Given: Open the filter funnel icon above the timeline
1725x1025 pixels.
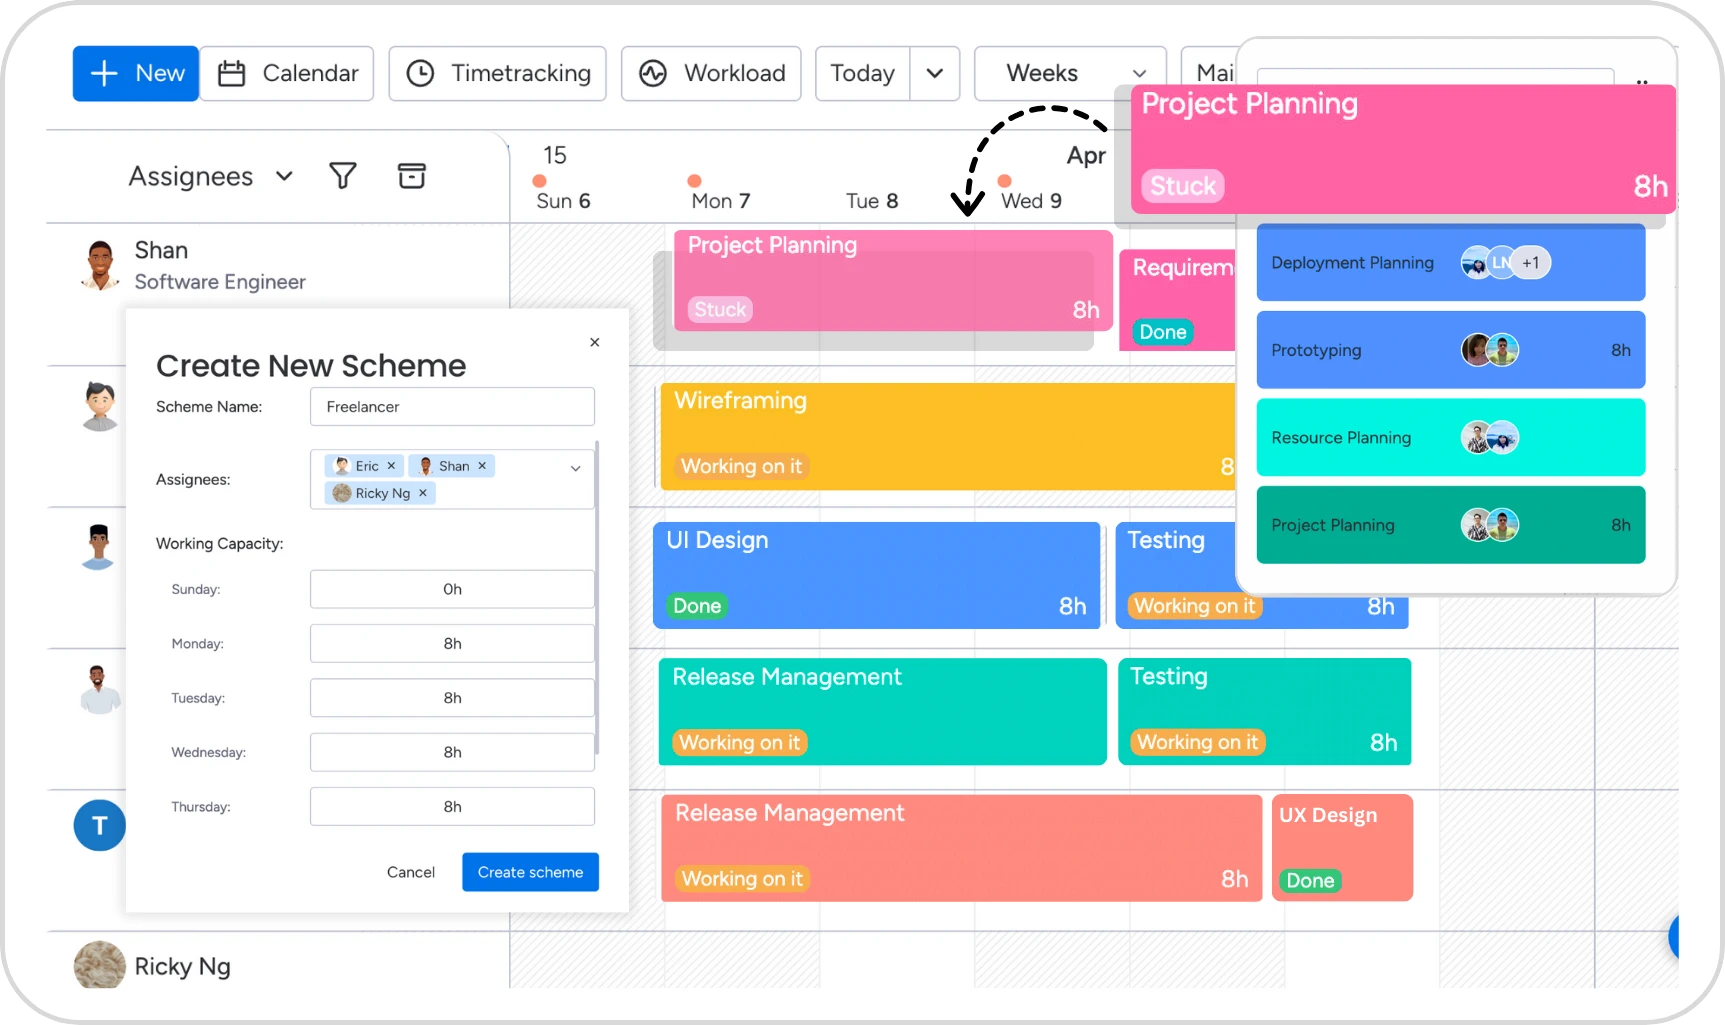Looking at the screenshot, I should pos(343,175).
